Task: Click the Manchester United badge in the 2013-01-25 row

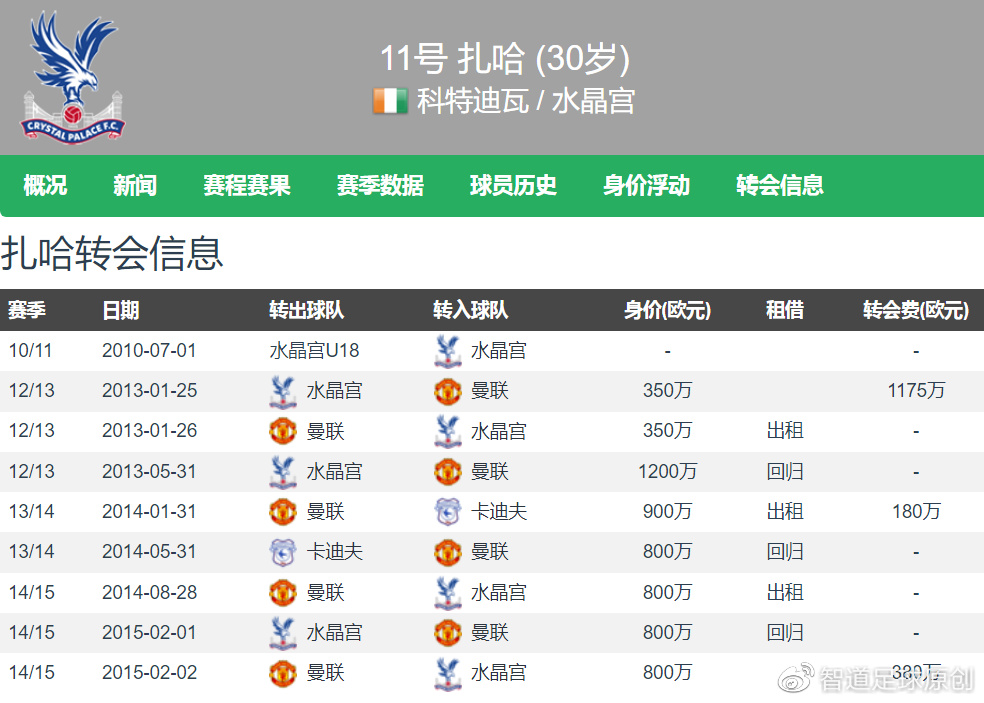Action: [448, 391]
